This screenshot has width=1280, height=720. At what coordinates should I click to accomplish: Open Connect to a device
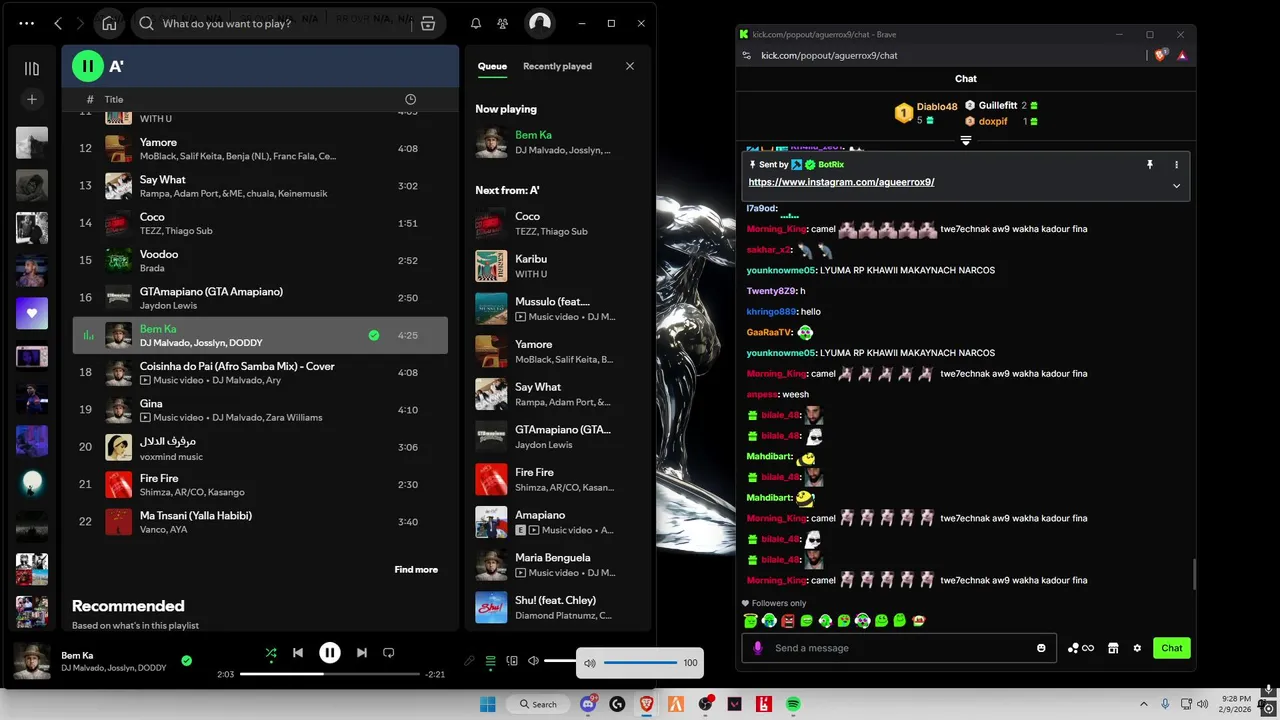point(512,661)
